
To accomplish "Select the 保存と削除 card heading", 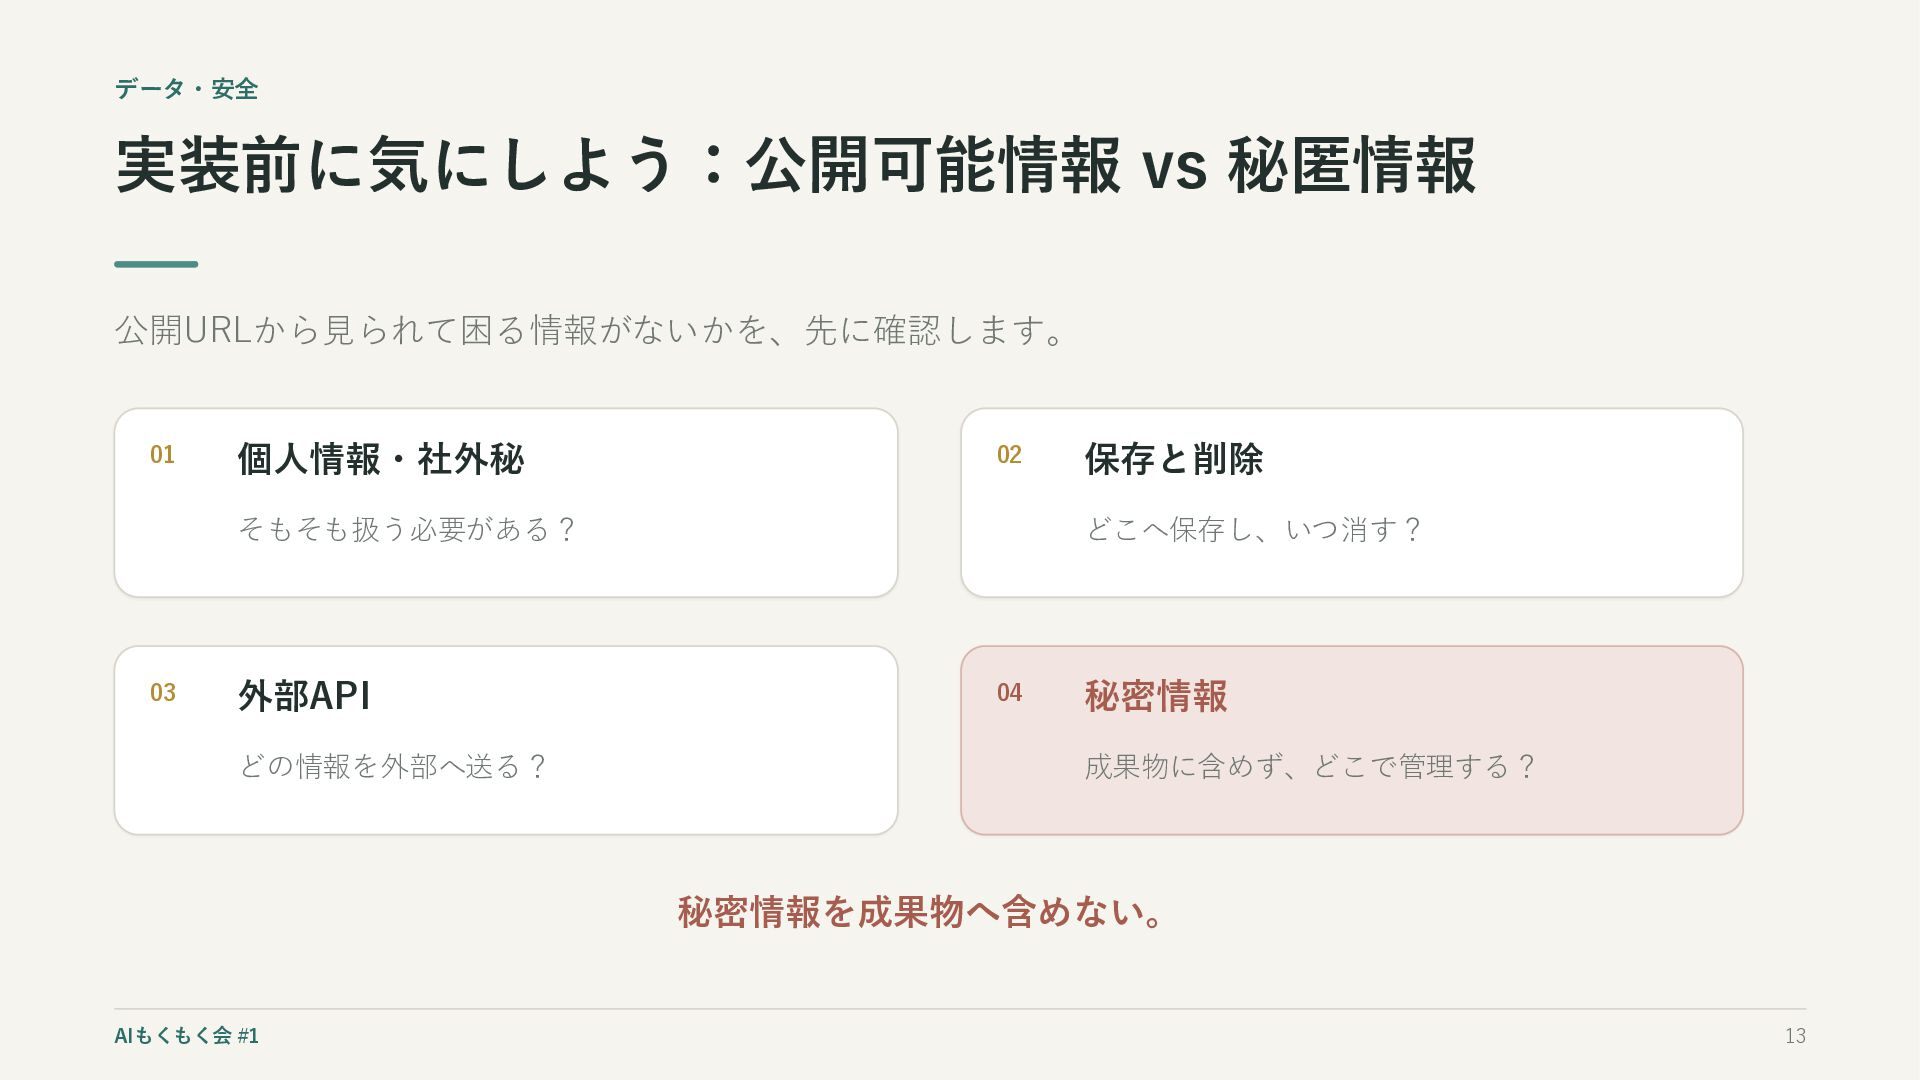I will (1173, 459).
